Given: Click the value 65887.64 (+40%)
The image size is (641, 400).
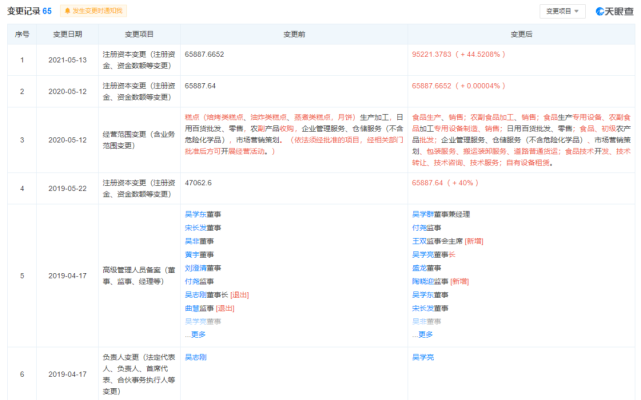Looking at the screenshot, I should coord(445,183).
